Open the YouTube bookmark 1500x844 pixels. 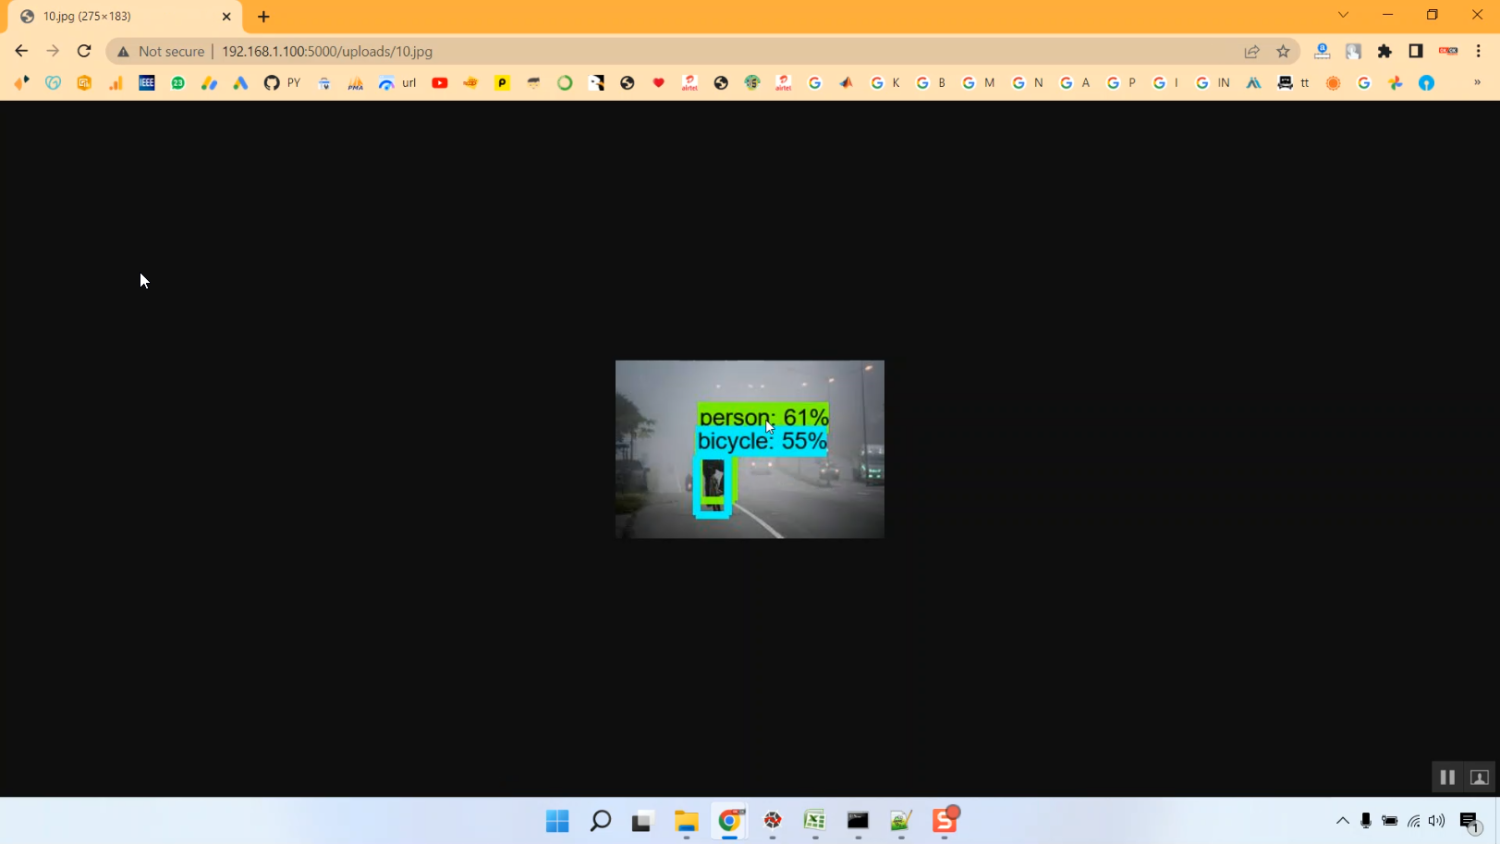click(x=439, y=83)
